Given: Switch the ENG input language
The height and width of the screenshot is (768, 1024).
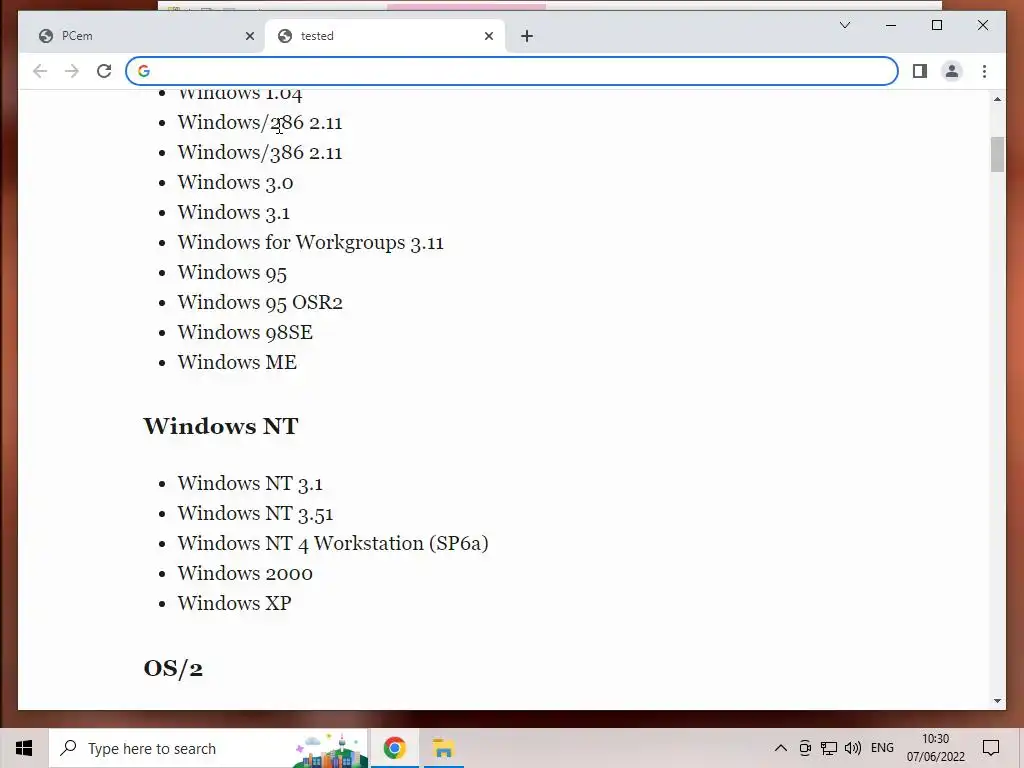Looking at the screenshot, I should click(x=882, y=748).
